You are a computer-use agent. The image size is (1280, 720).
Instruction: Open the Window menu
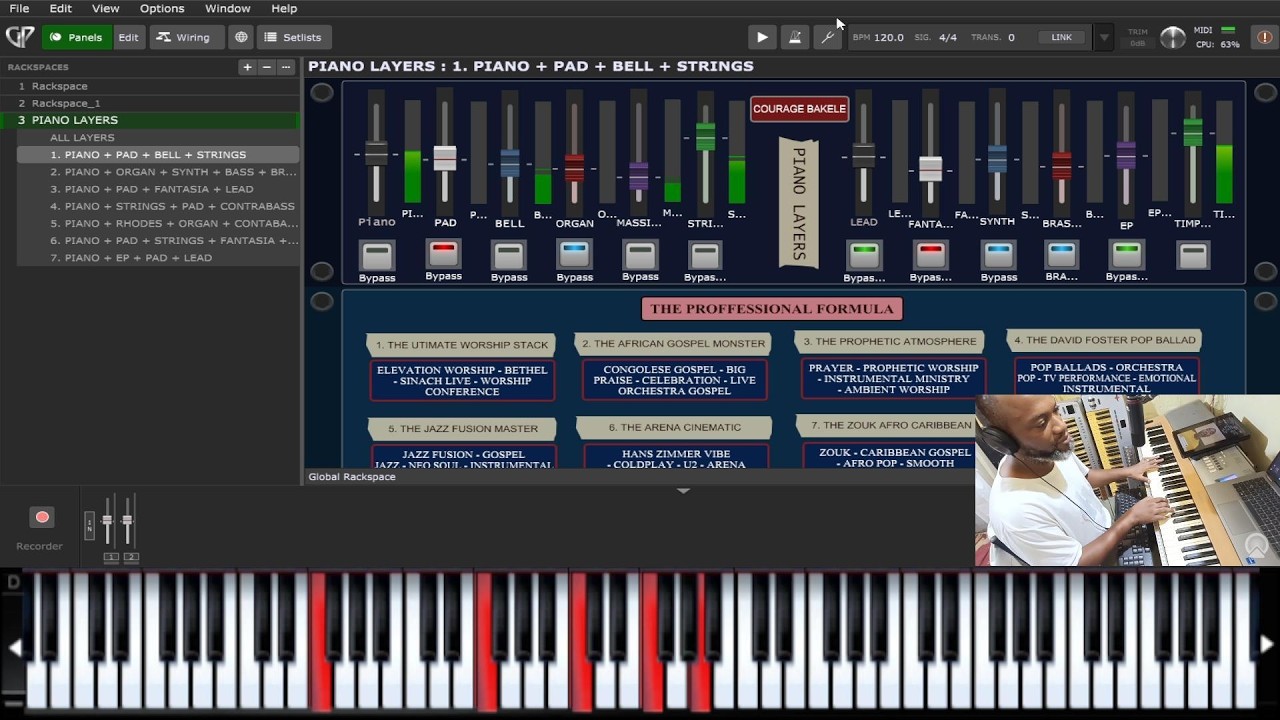pyautogui.click(x=228, y=8)
